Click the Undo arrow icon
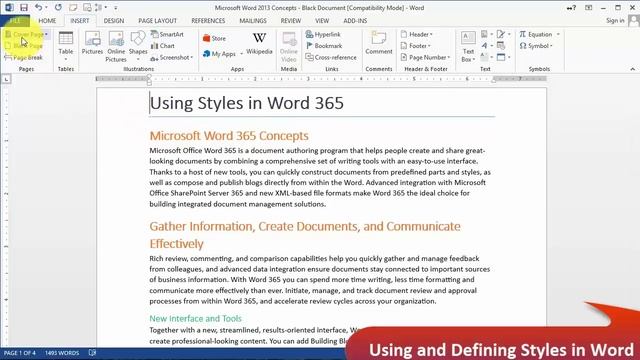The image size is (640, 360). [x=38, y=7]
